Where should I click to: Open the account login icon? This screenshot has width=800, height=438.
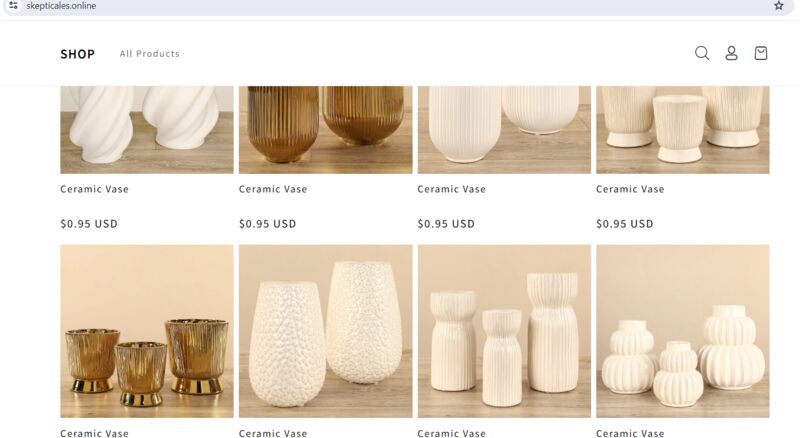click(731, 53)
